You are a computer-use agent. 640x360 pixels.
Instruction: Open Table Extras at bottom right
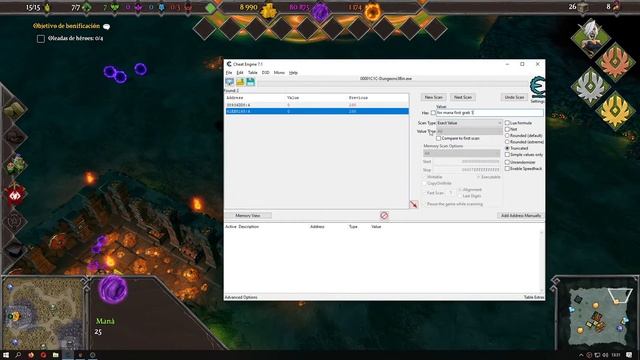(x=533, y=297)
